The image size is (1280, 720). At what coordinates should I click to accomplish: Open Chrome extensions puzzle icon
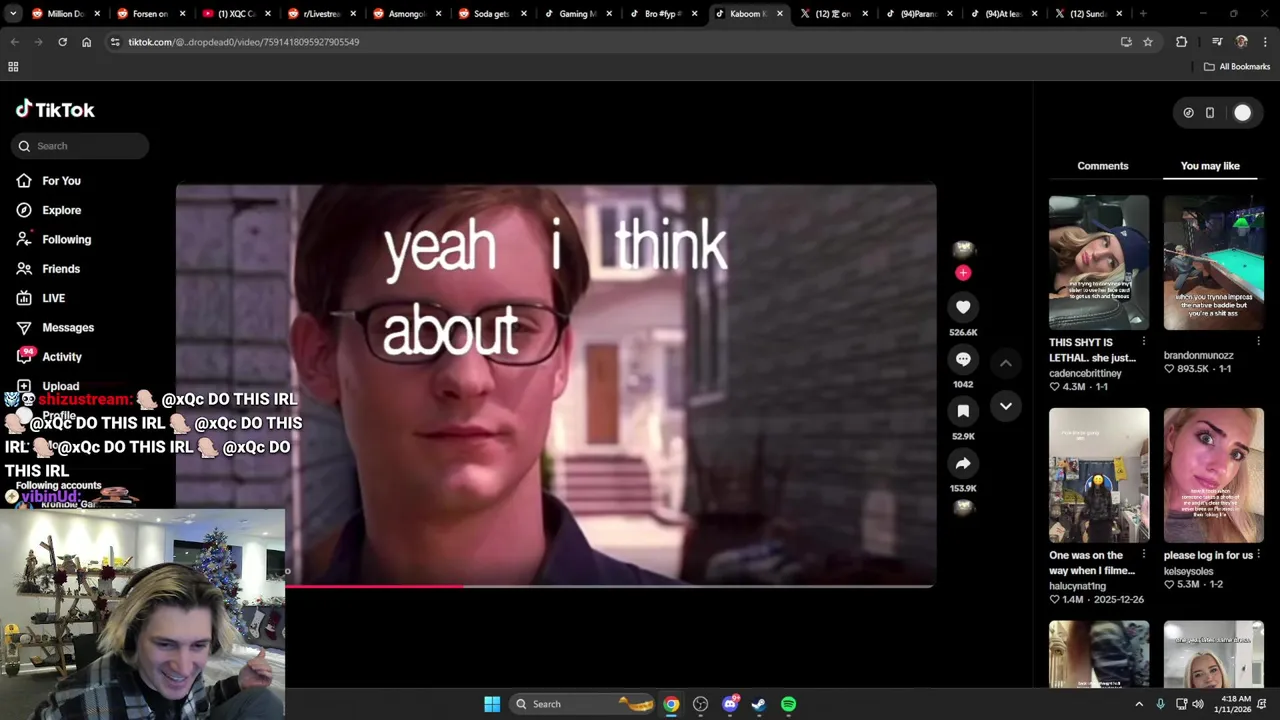(1182, 42)
